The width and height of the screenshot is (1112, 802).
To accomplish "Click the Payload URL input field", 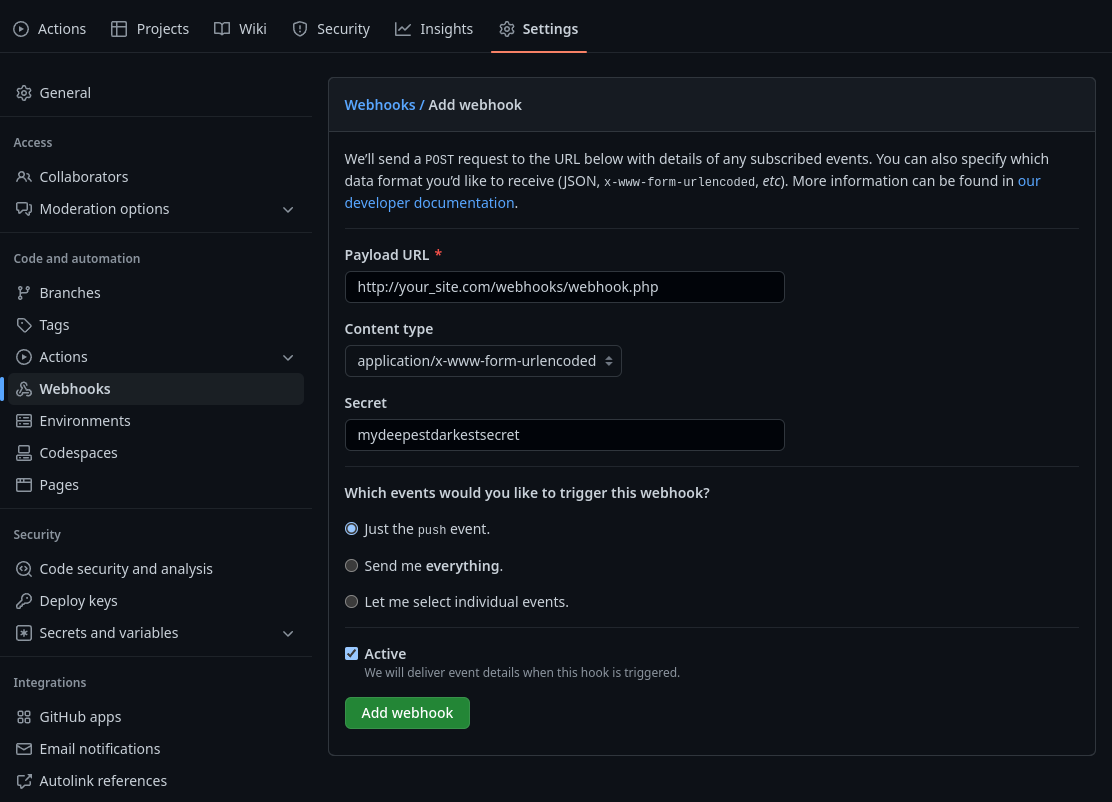I will point(565,287).
